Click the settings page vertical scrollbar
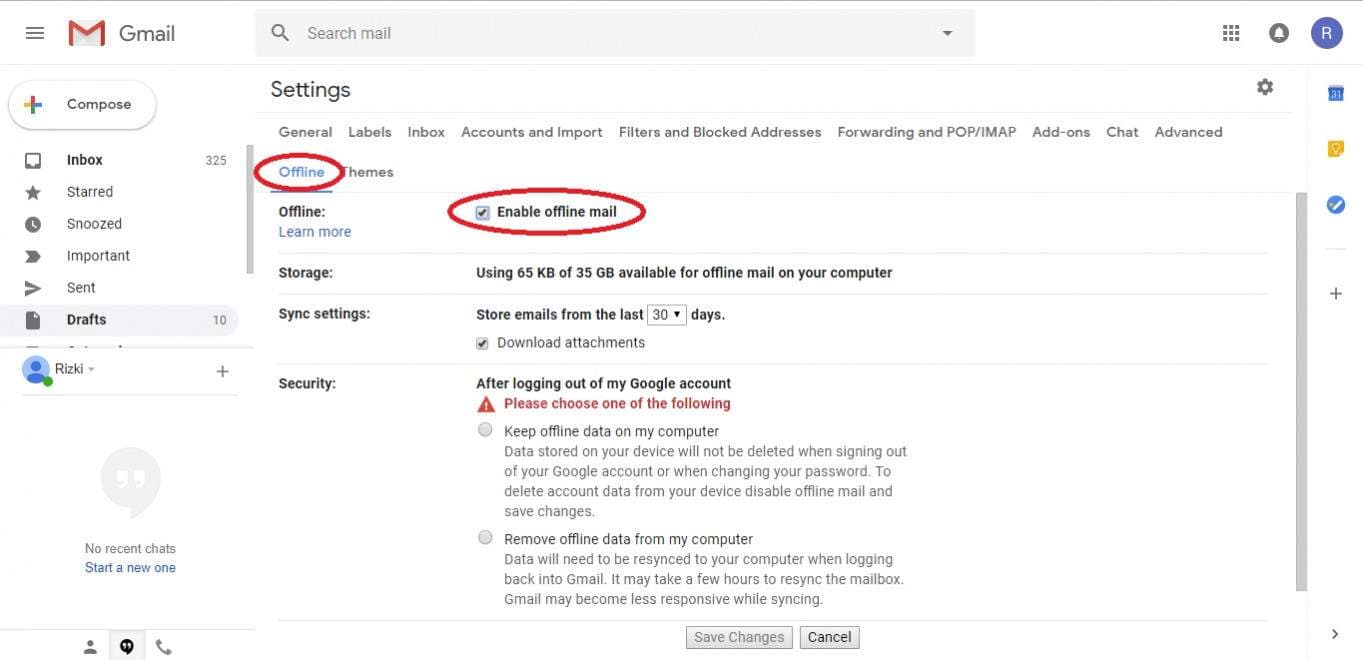 pos(1300,390)
